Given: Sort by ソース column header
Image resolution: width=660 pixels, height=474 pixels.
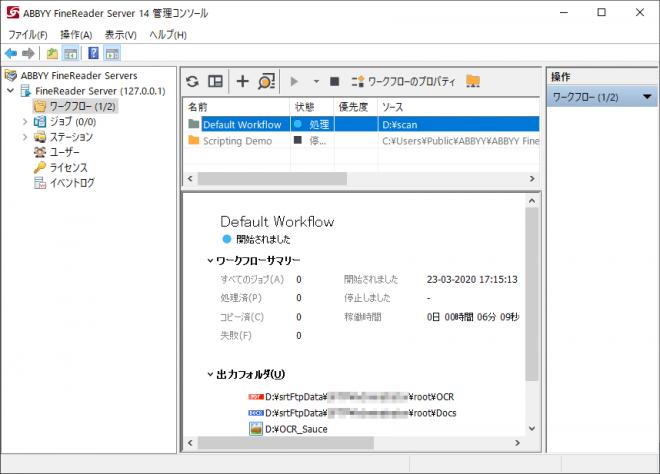Looking at the screenshot, I should pyautogui.click(x=458, y=107).
